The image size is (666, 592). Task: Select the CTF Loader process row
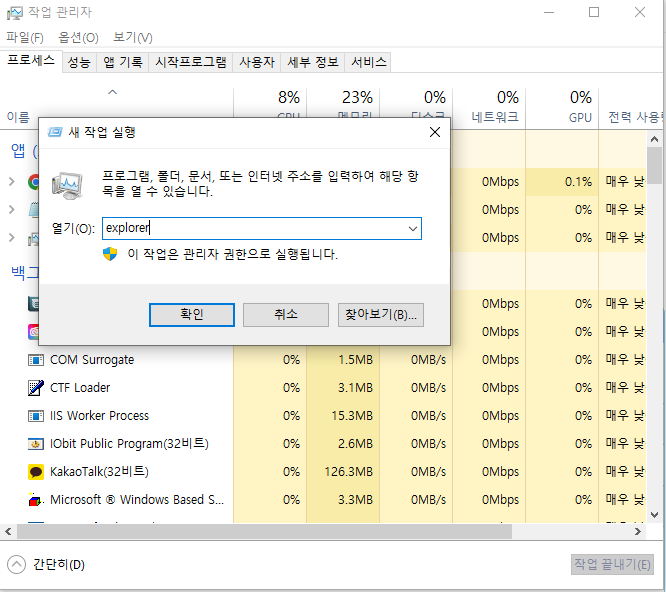click(x=323, y=388)
